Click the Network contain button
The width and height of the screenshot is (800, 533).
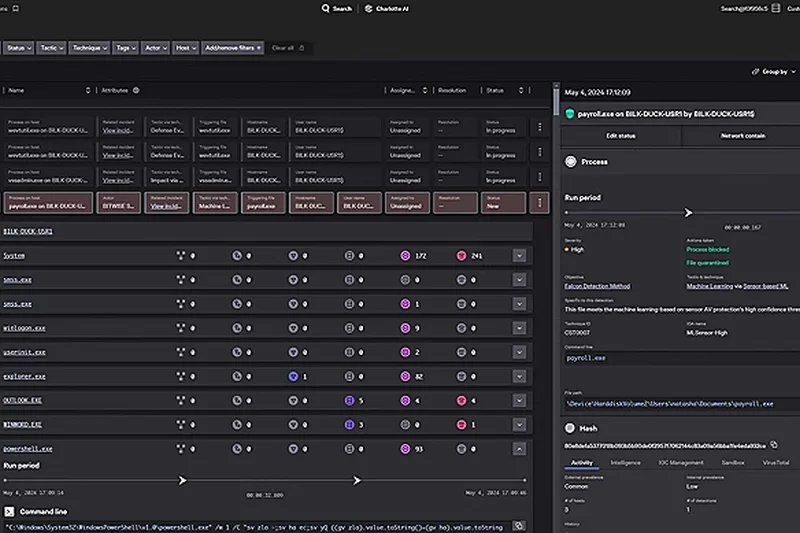click(744, 135)
